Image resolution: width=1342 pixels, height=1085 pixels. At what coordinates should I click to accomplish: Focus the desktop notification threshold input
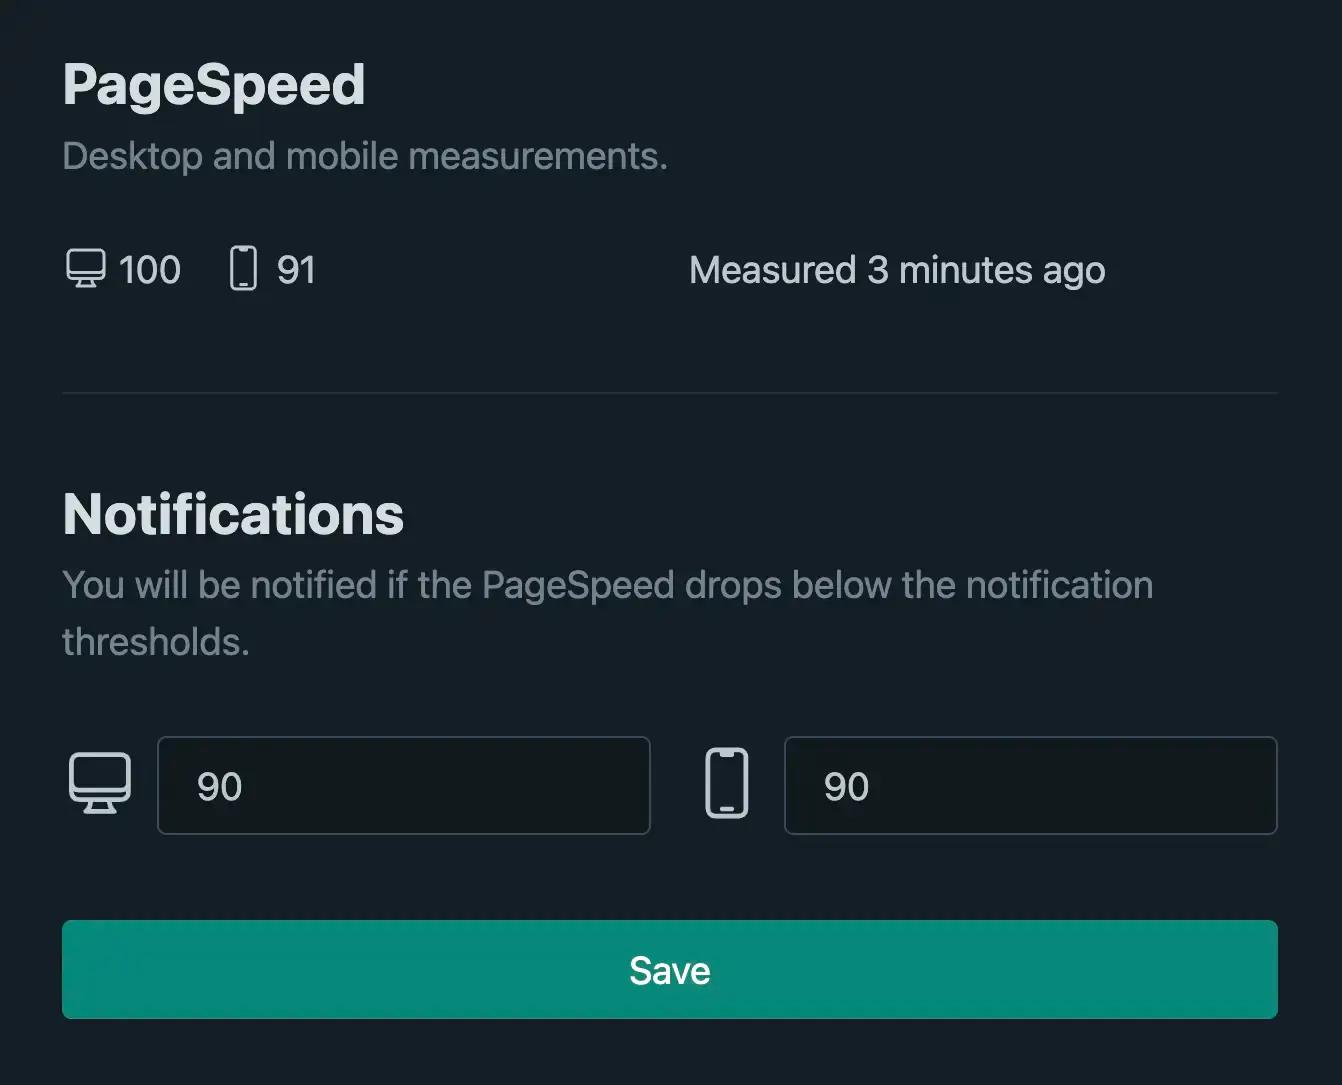[x=404, y=786]
